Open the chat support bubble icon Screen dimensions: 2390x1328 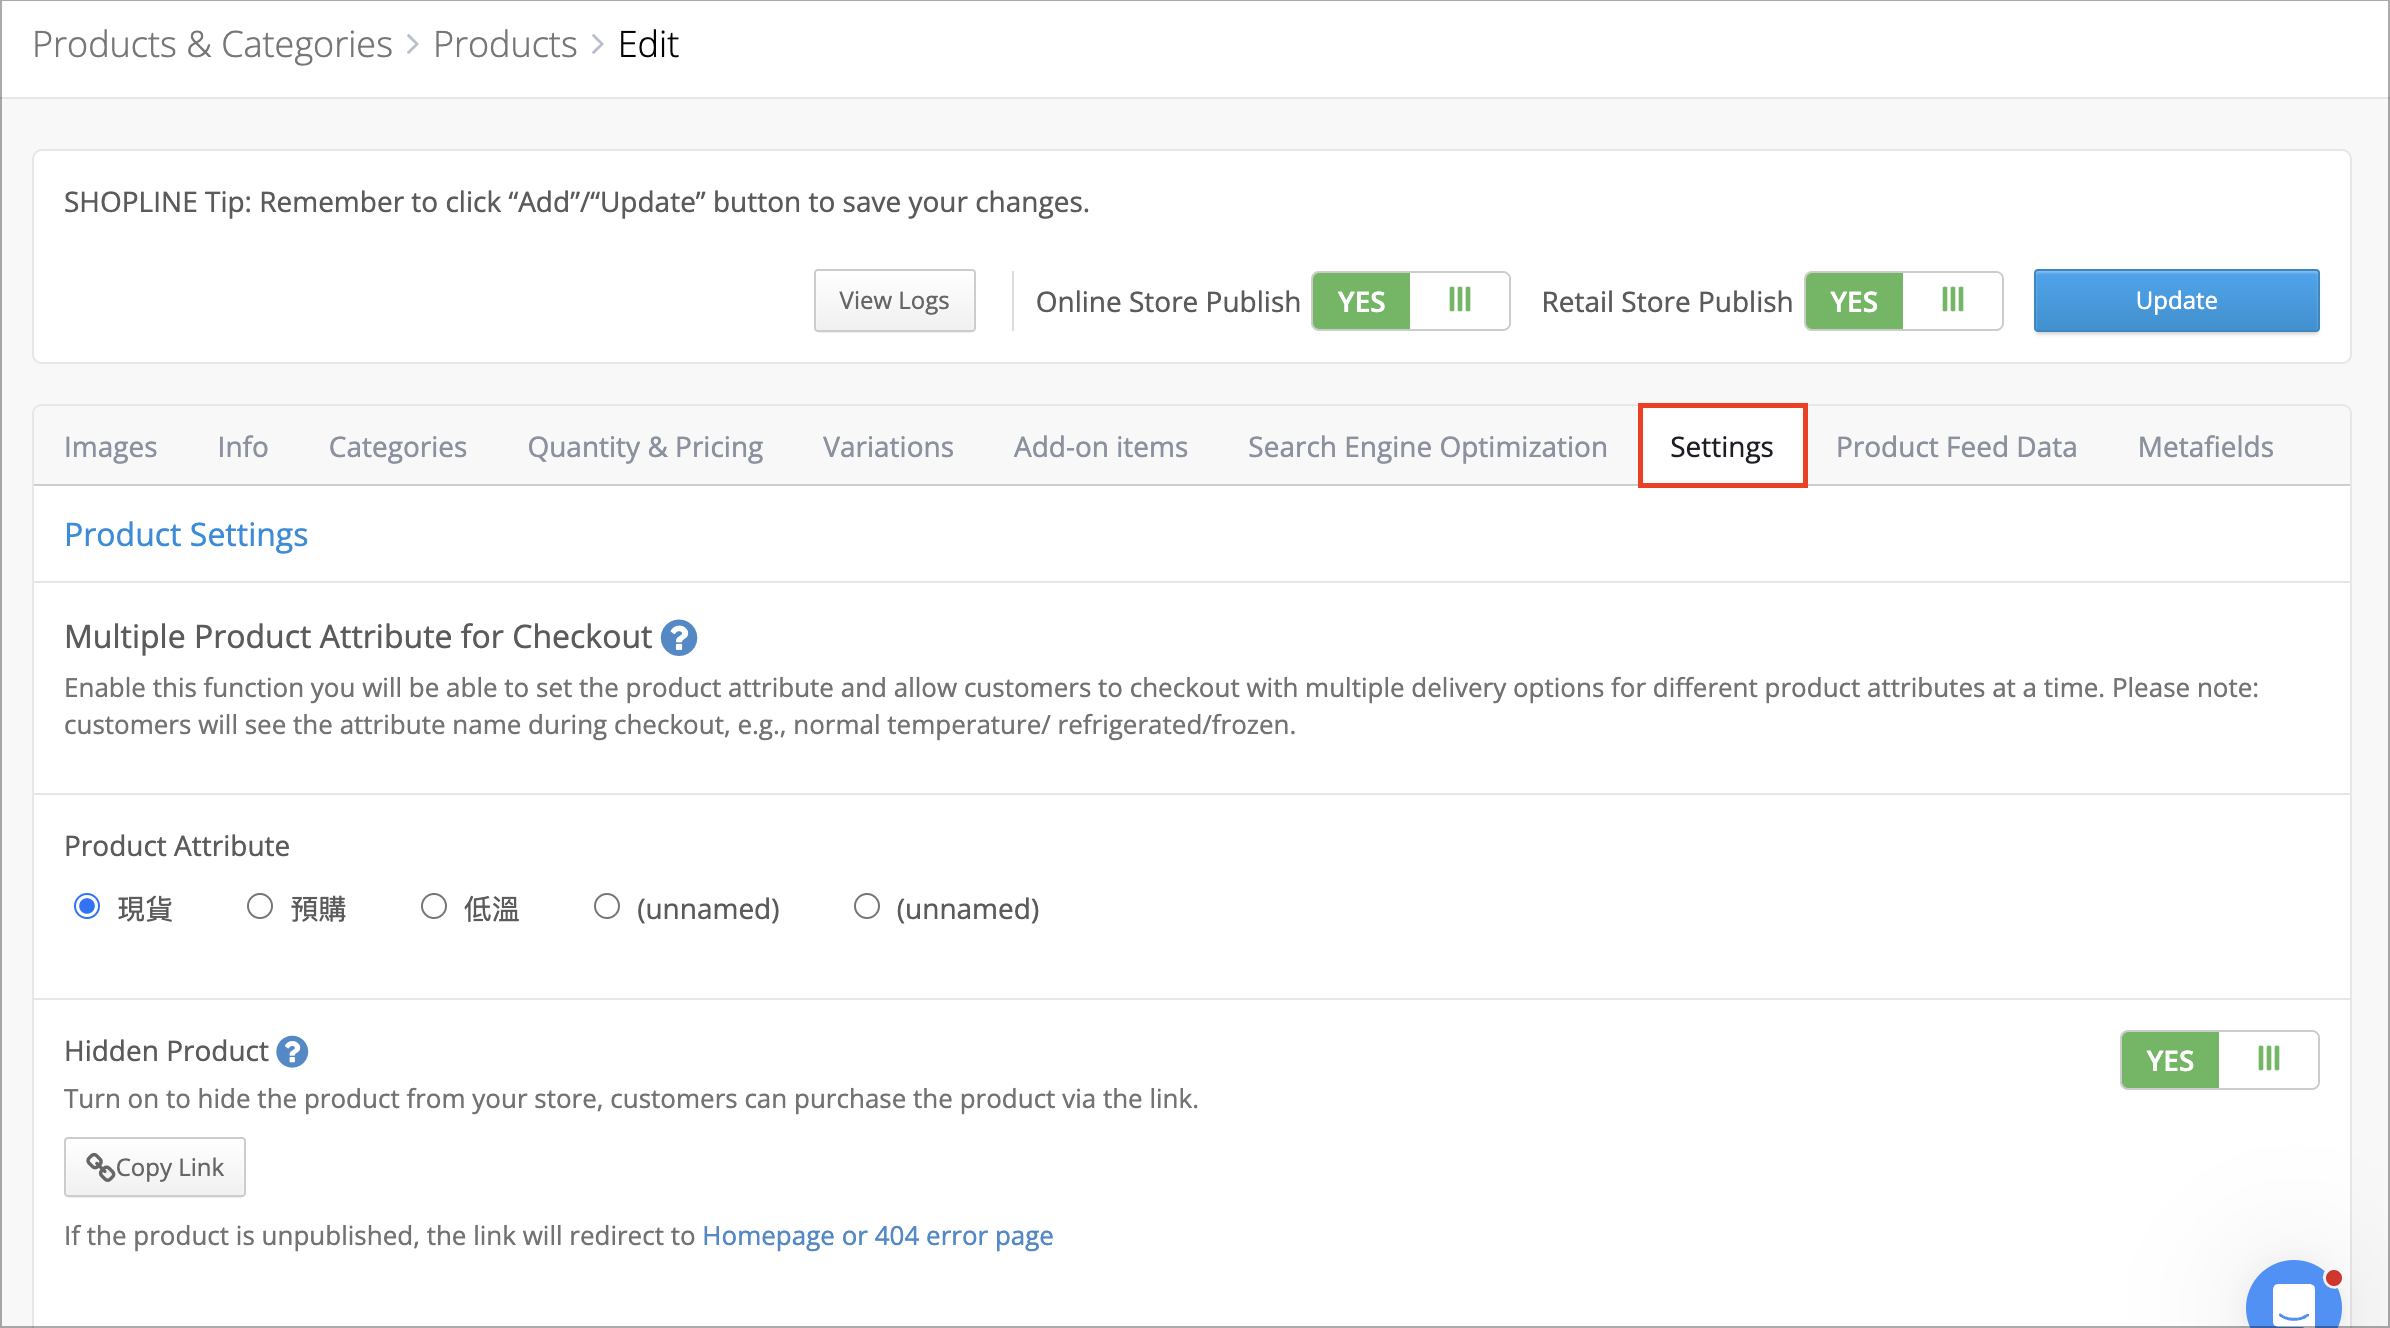(2295, 1295)
